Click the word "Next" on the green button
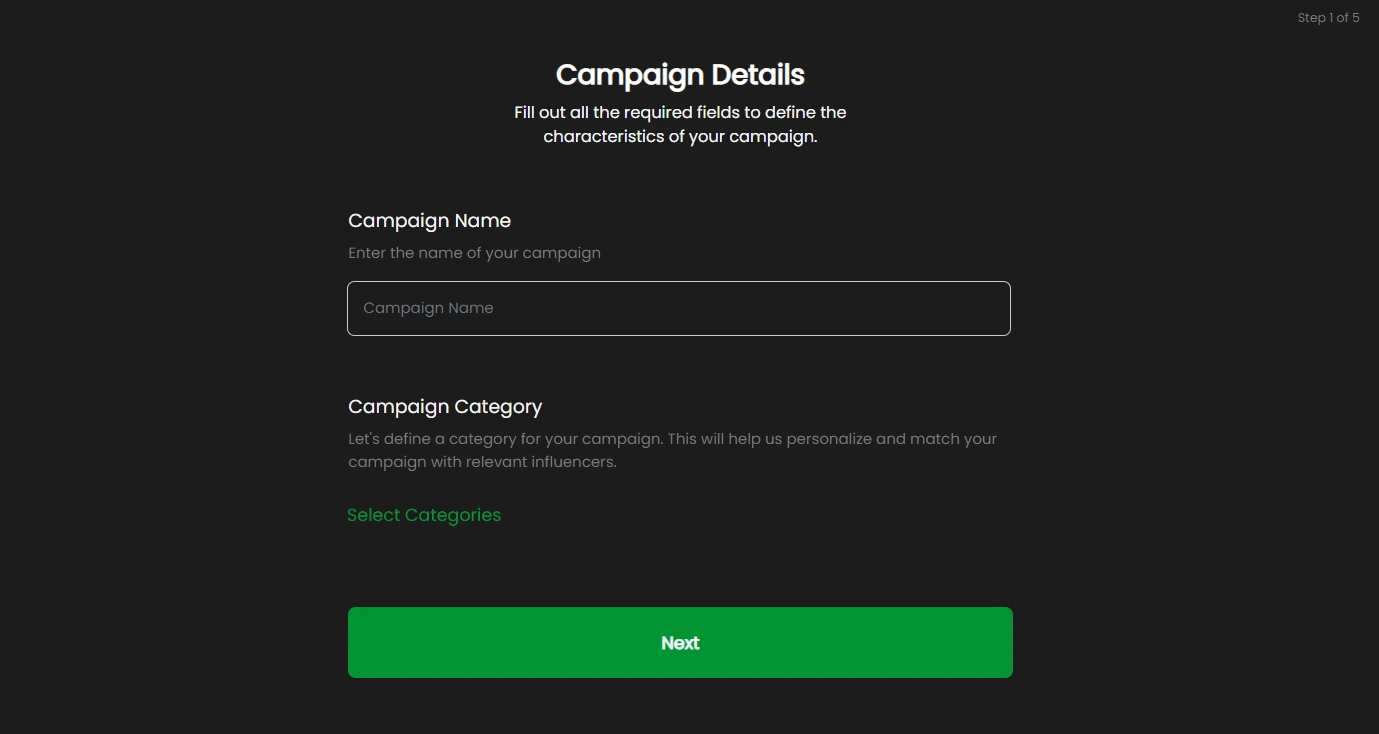The image size is (1379, 734). point(680,643)
